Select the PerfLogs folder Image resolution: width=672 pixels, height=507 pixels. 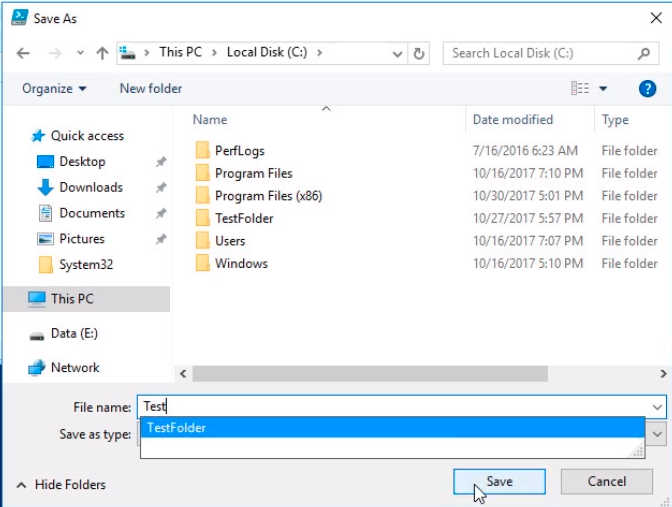click(x=239, y=151)
